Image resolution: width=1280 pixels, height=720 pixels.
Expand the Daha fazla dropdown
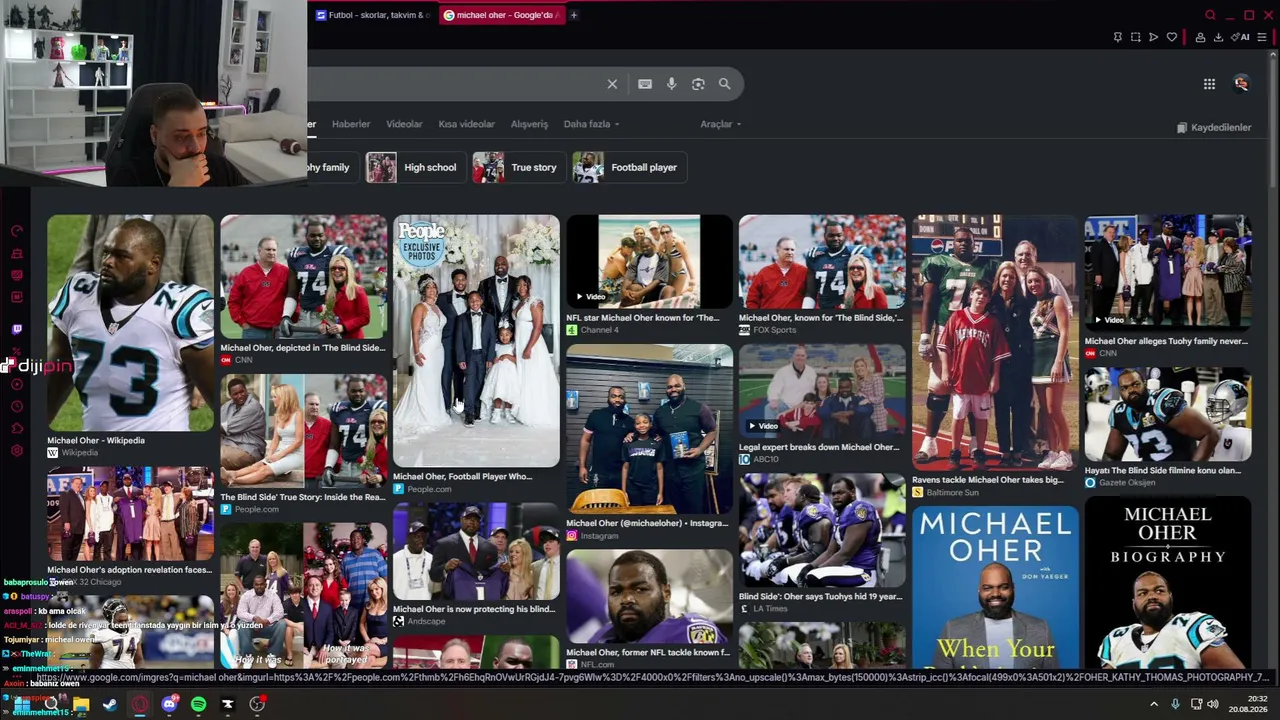click(591, 124)
